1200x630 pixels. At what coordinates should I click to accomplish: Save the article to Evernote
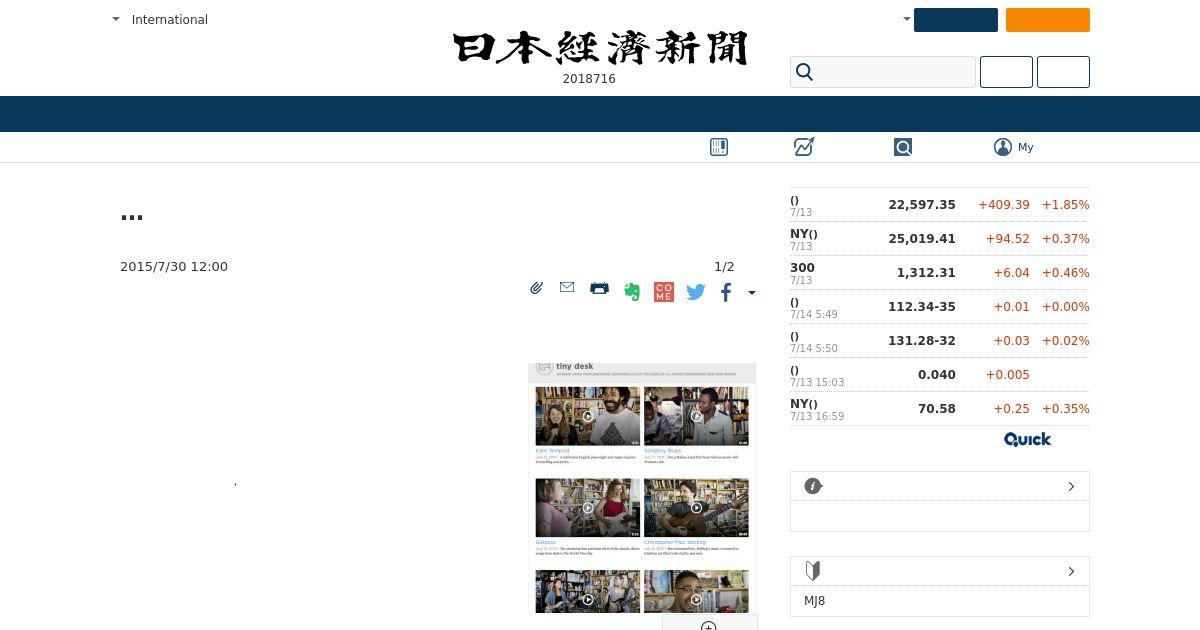click(x=632, y=292)
